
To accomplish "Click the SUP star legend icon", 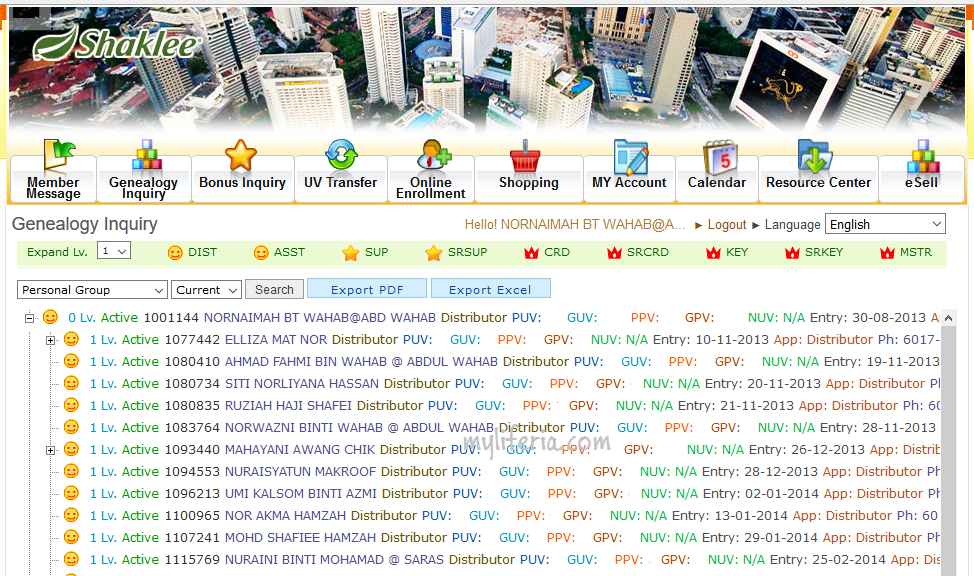I will point(350,253).
